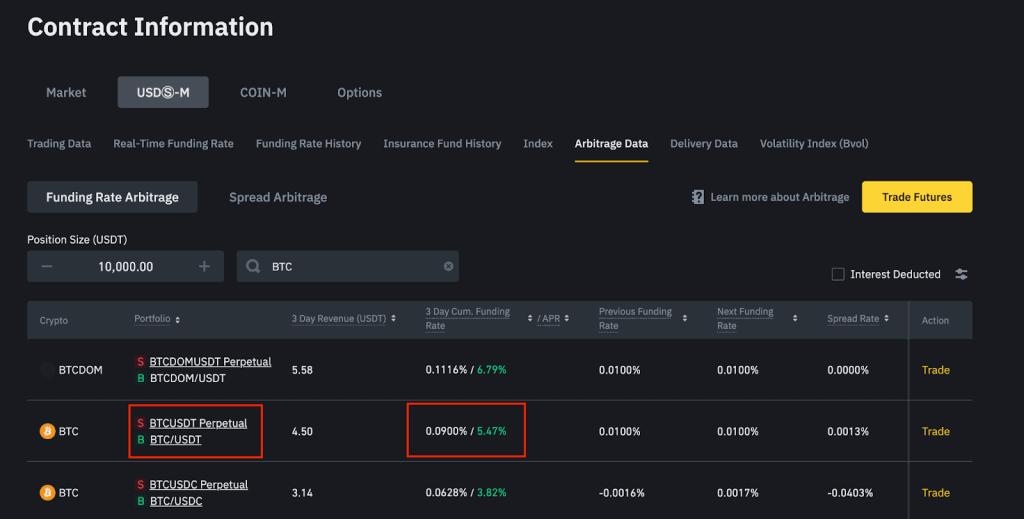Click Trade for the BTCDOM row
Viewport: 1024px width, 519px height.
click(935, 370)
